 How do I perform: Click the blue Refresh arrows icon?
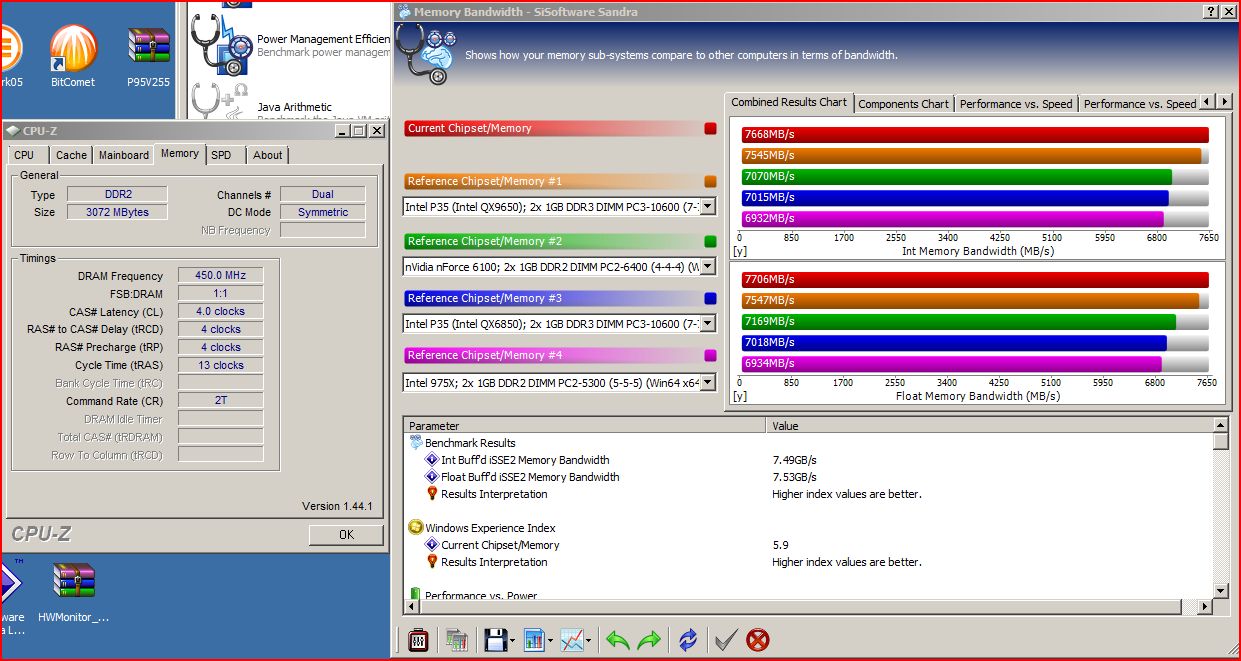(688, 639)
